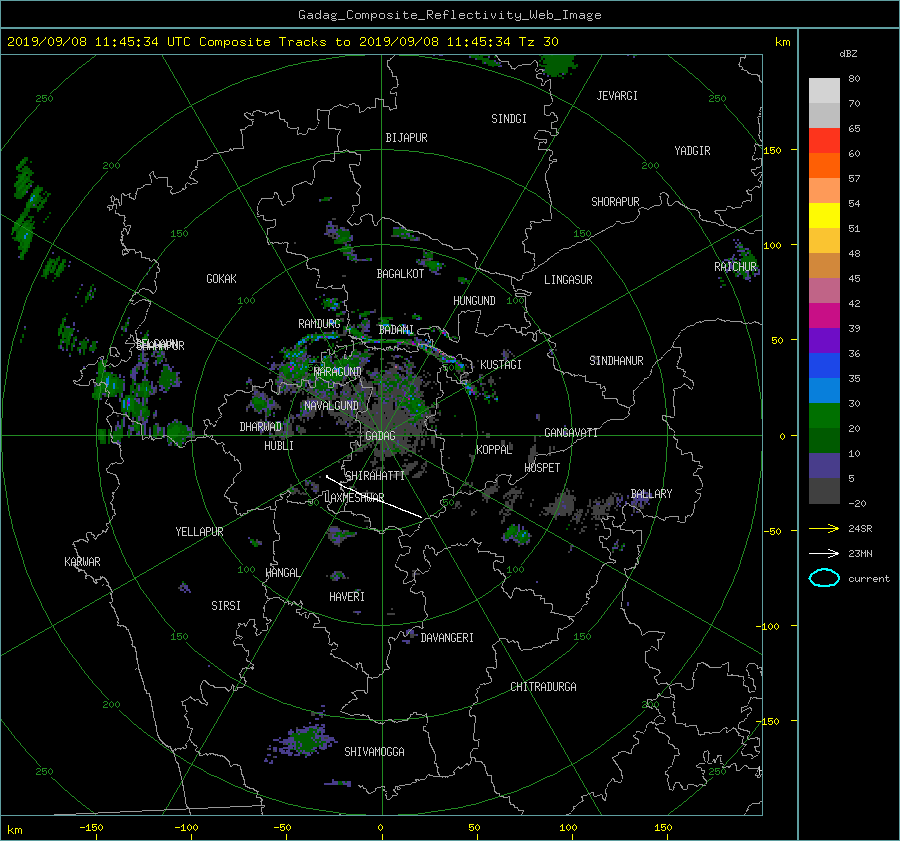Image resolution: width=900 pixels, height=841 pixels.
Task: Click the HUBLI label
Action: pyautogui.click(x=279, y=446)
